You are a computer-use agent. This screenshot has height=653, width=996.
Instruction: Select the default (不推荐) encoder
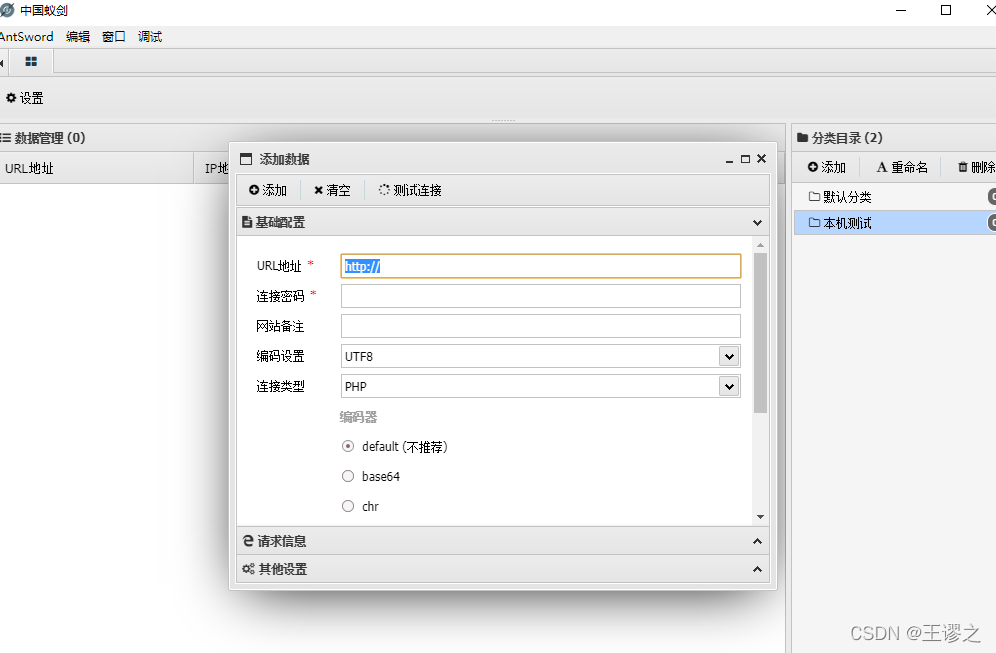click(348, 447)
